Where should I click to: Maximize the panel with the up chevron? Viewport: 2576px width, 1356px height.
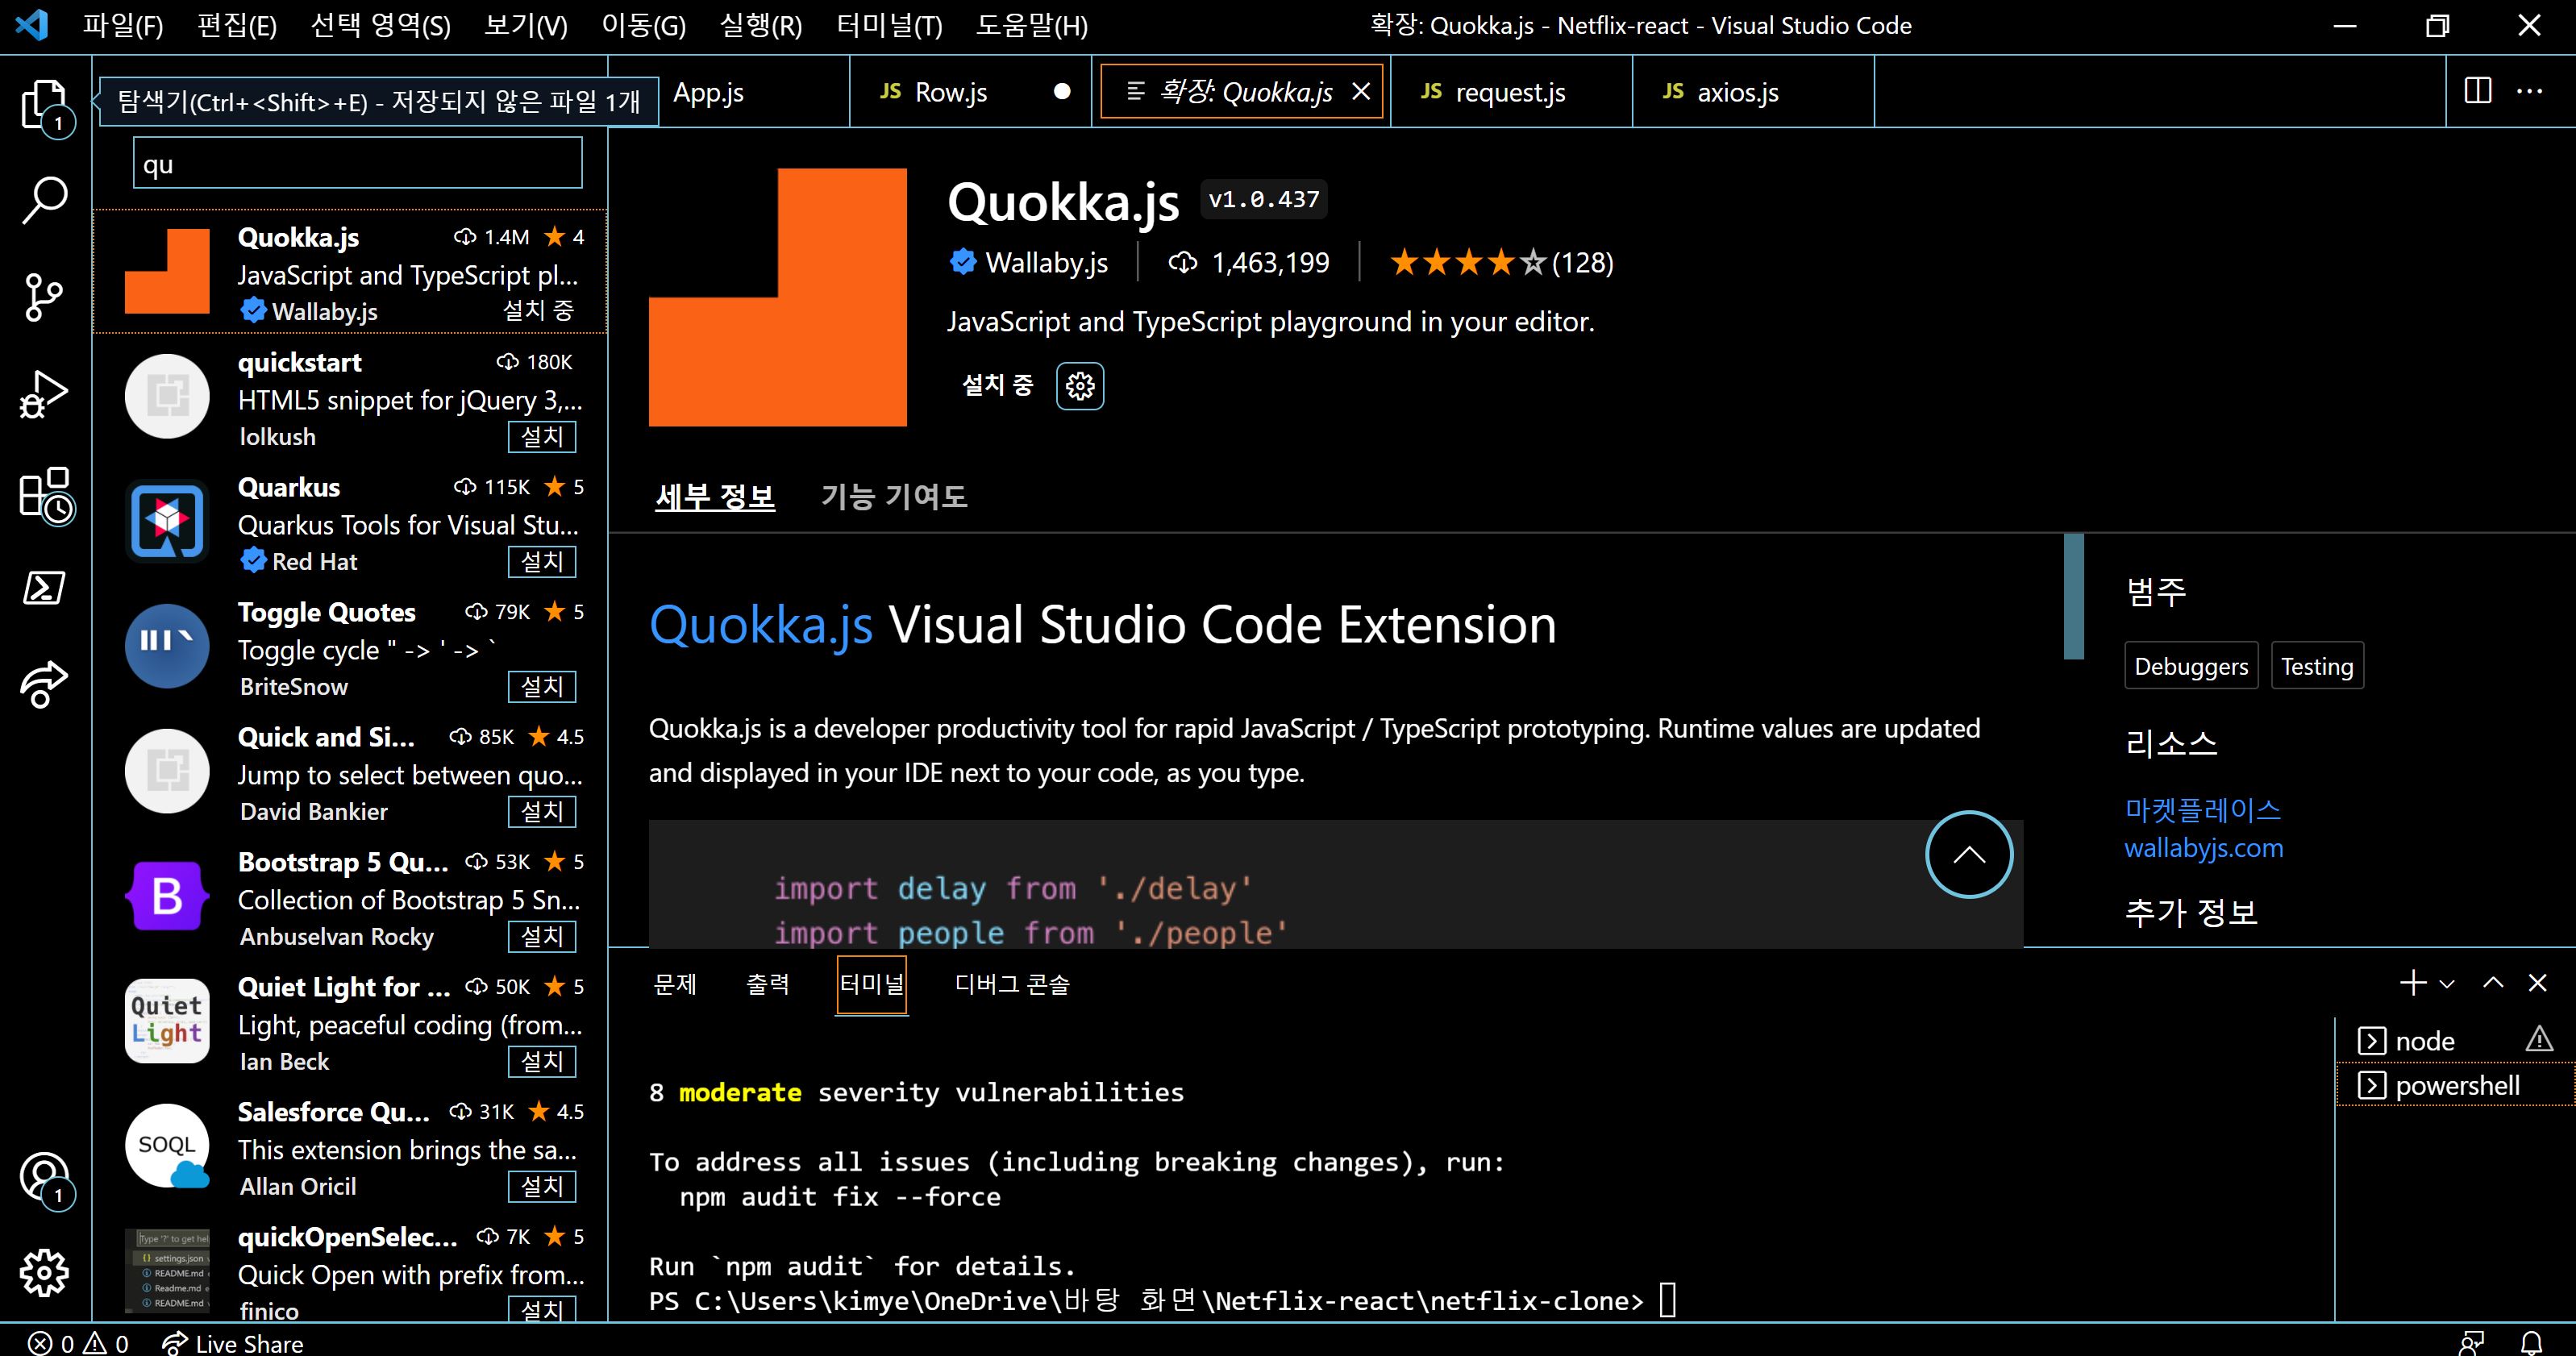click(x=2493, y=983)
